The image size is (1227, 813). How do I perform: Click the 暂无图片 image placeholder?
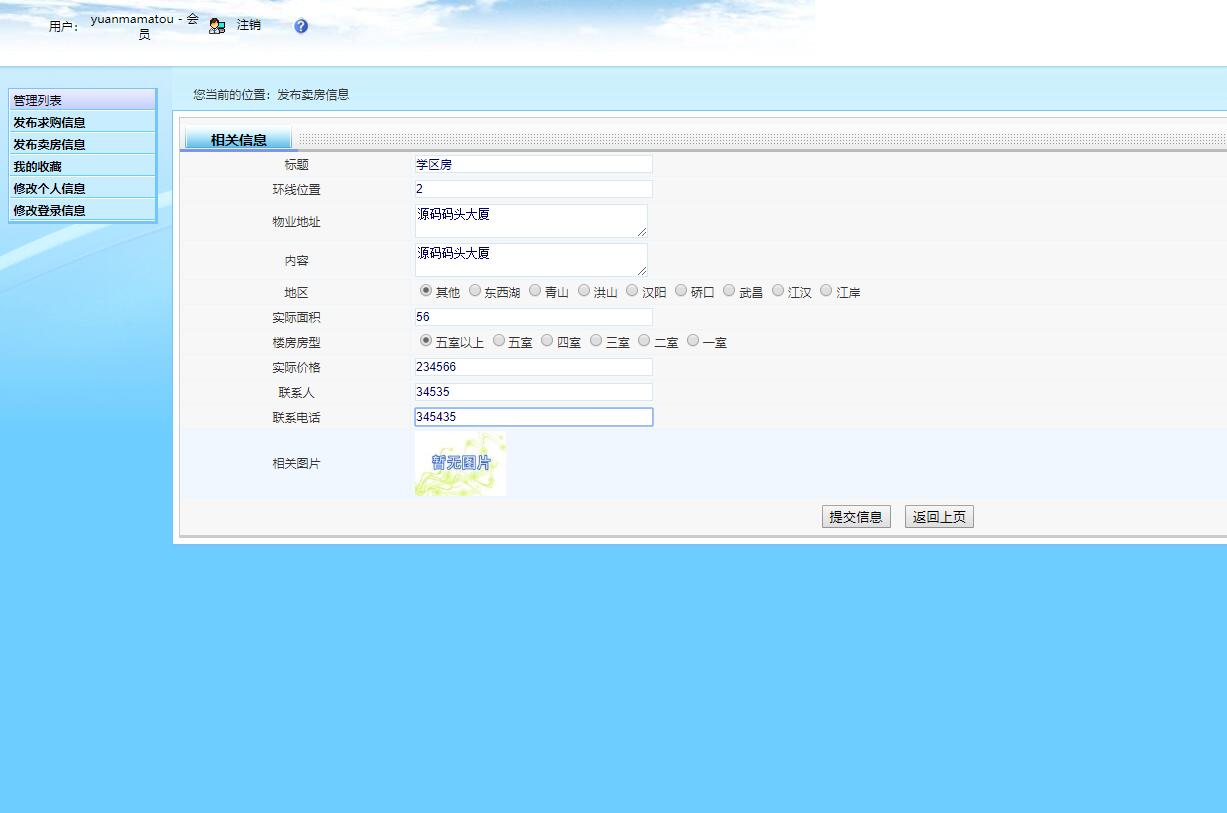[459, 464]
